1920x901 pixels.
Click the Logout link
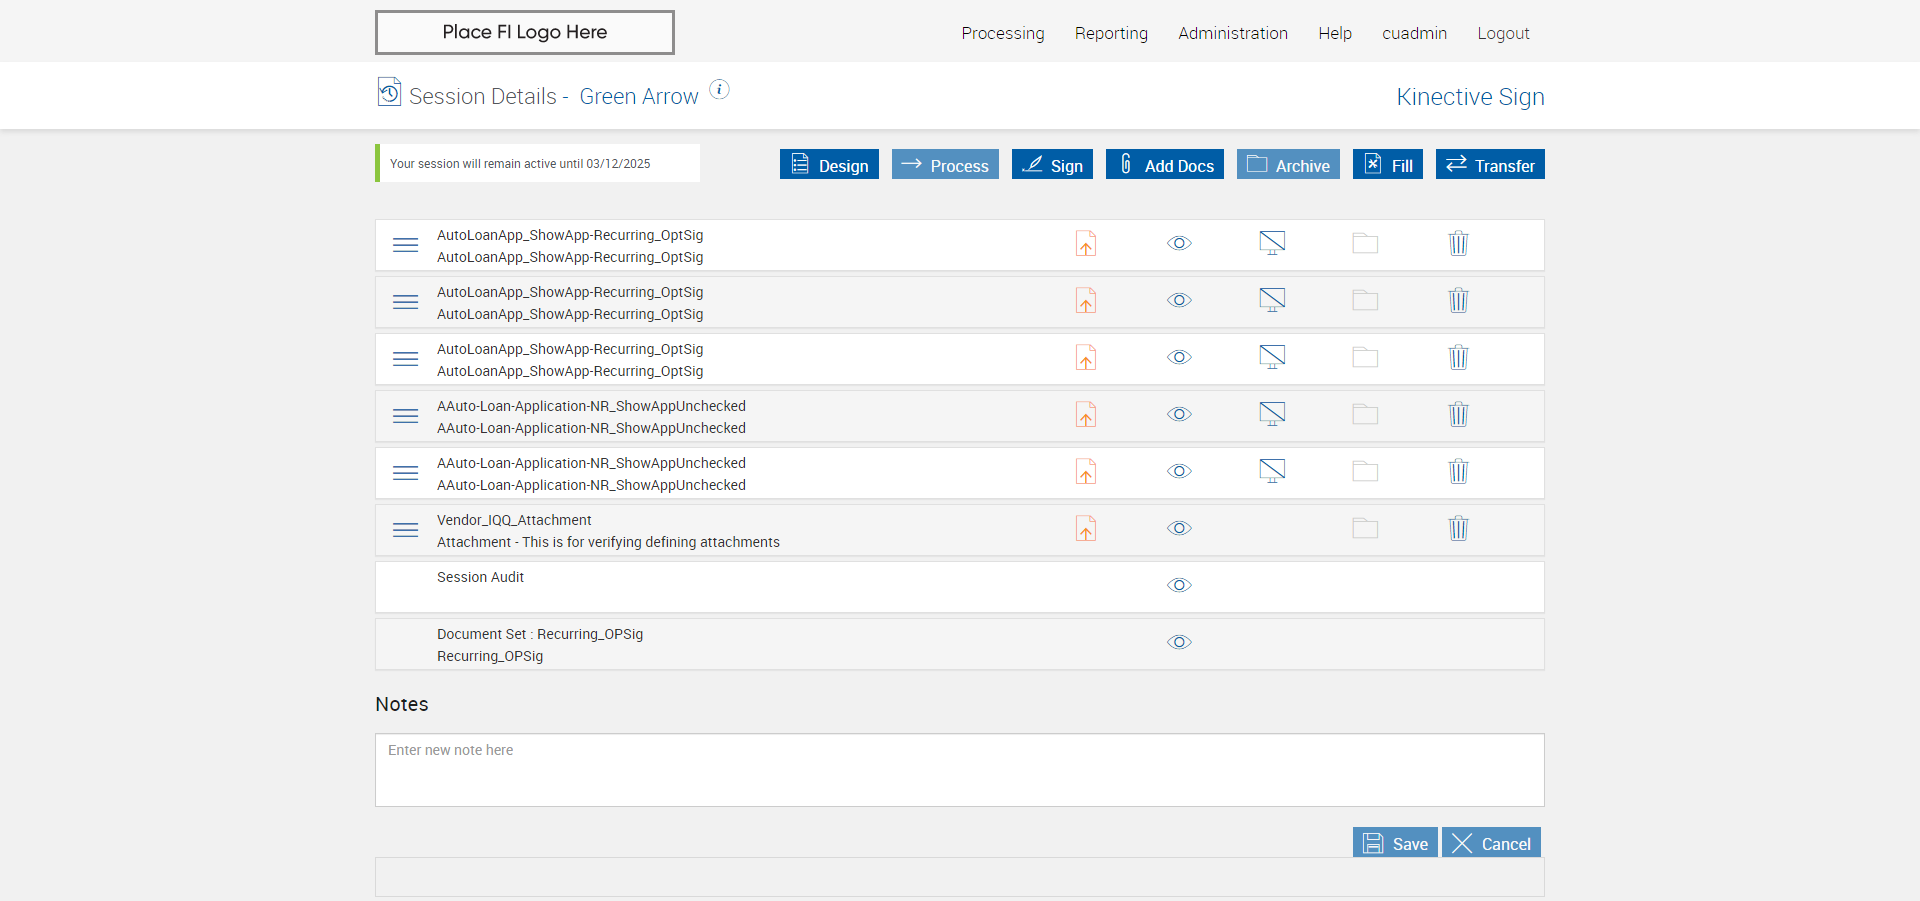(1503, 33)
